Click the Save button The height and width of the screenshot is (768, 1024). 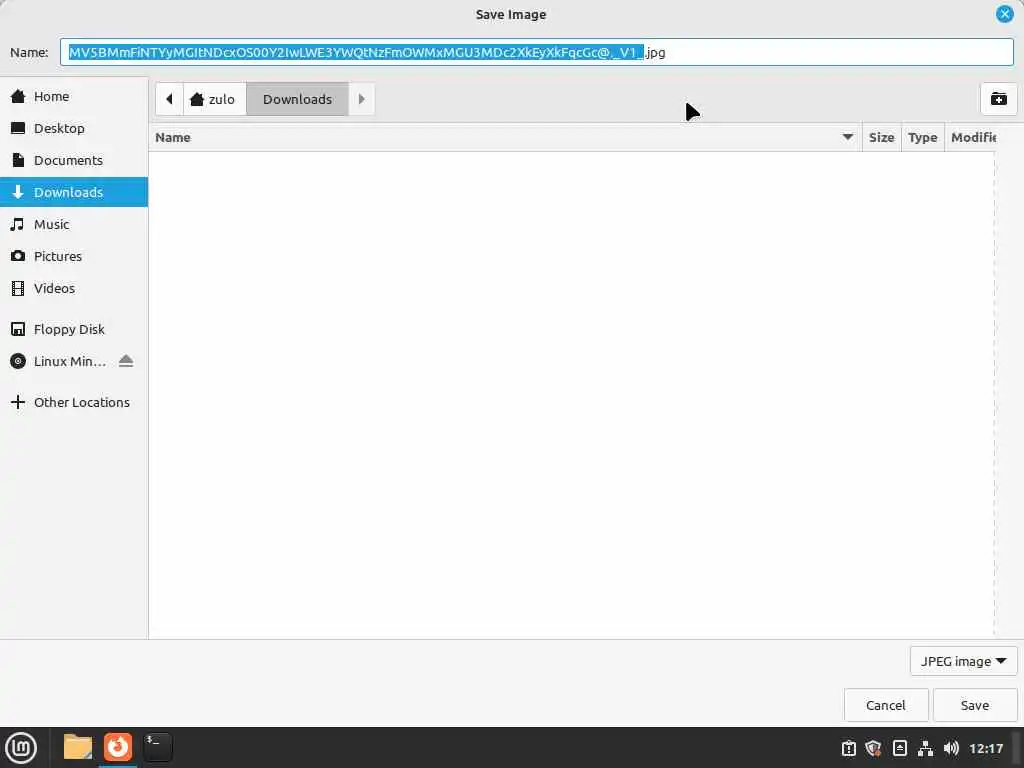click(x=975, y=705)
